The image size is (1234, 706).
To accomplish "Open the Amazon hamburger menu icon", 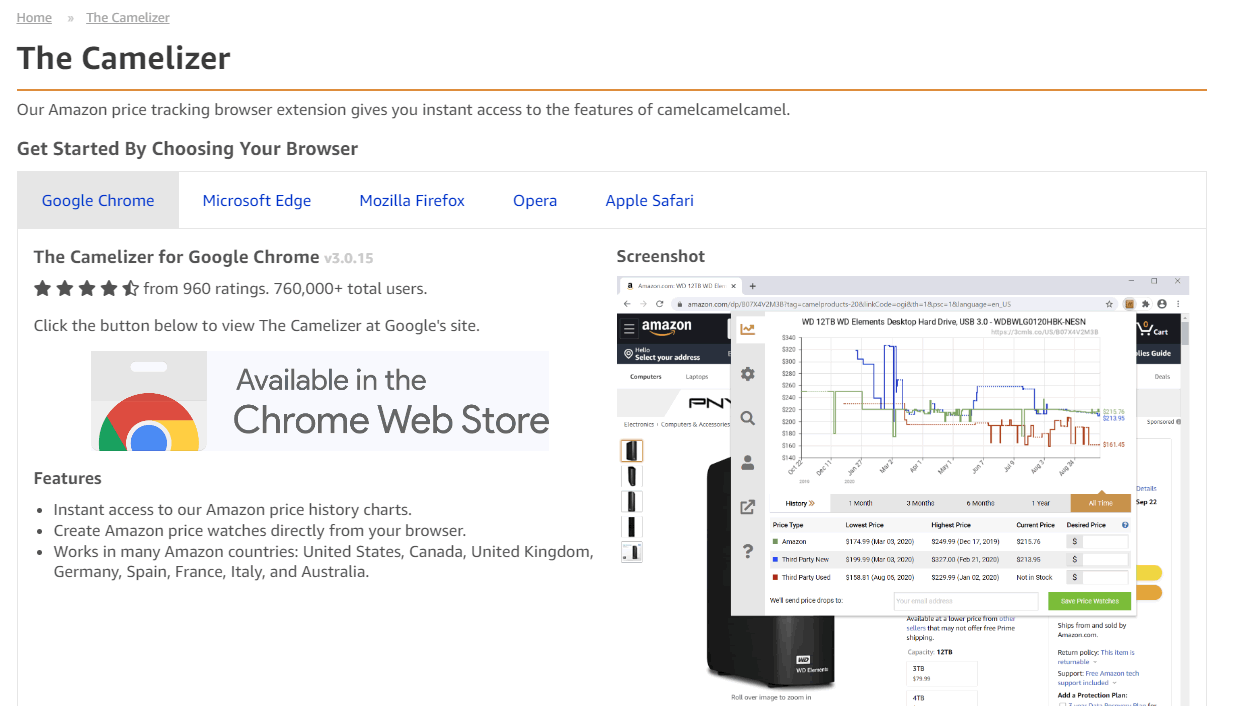I will (629, 328).
